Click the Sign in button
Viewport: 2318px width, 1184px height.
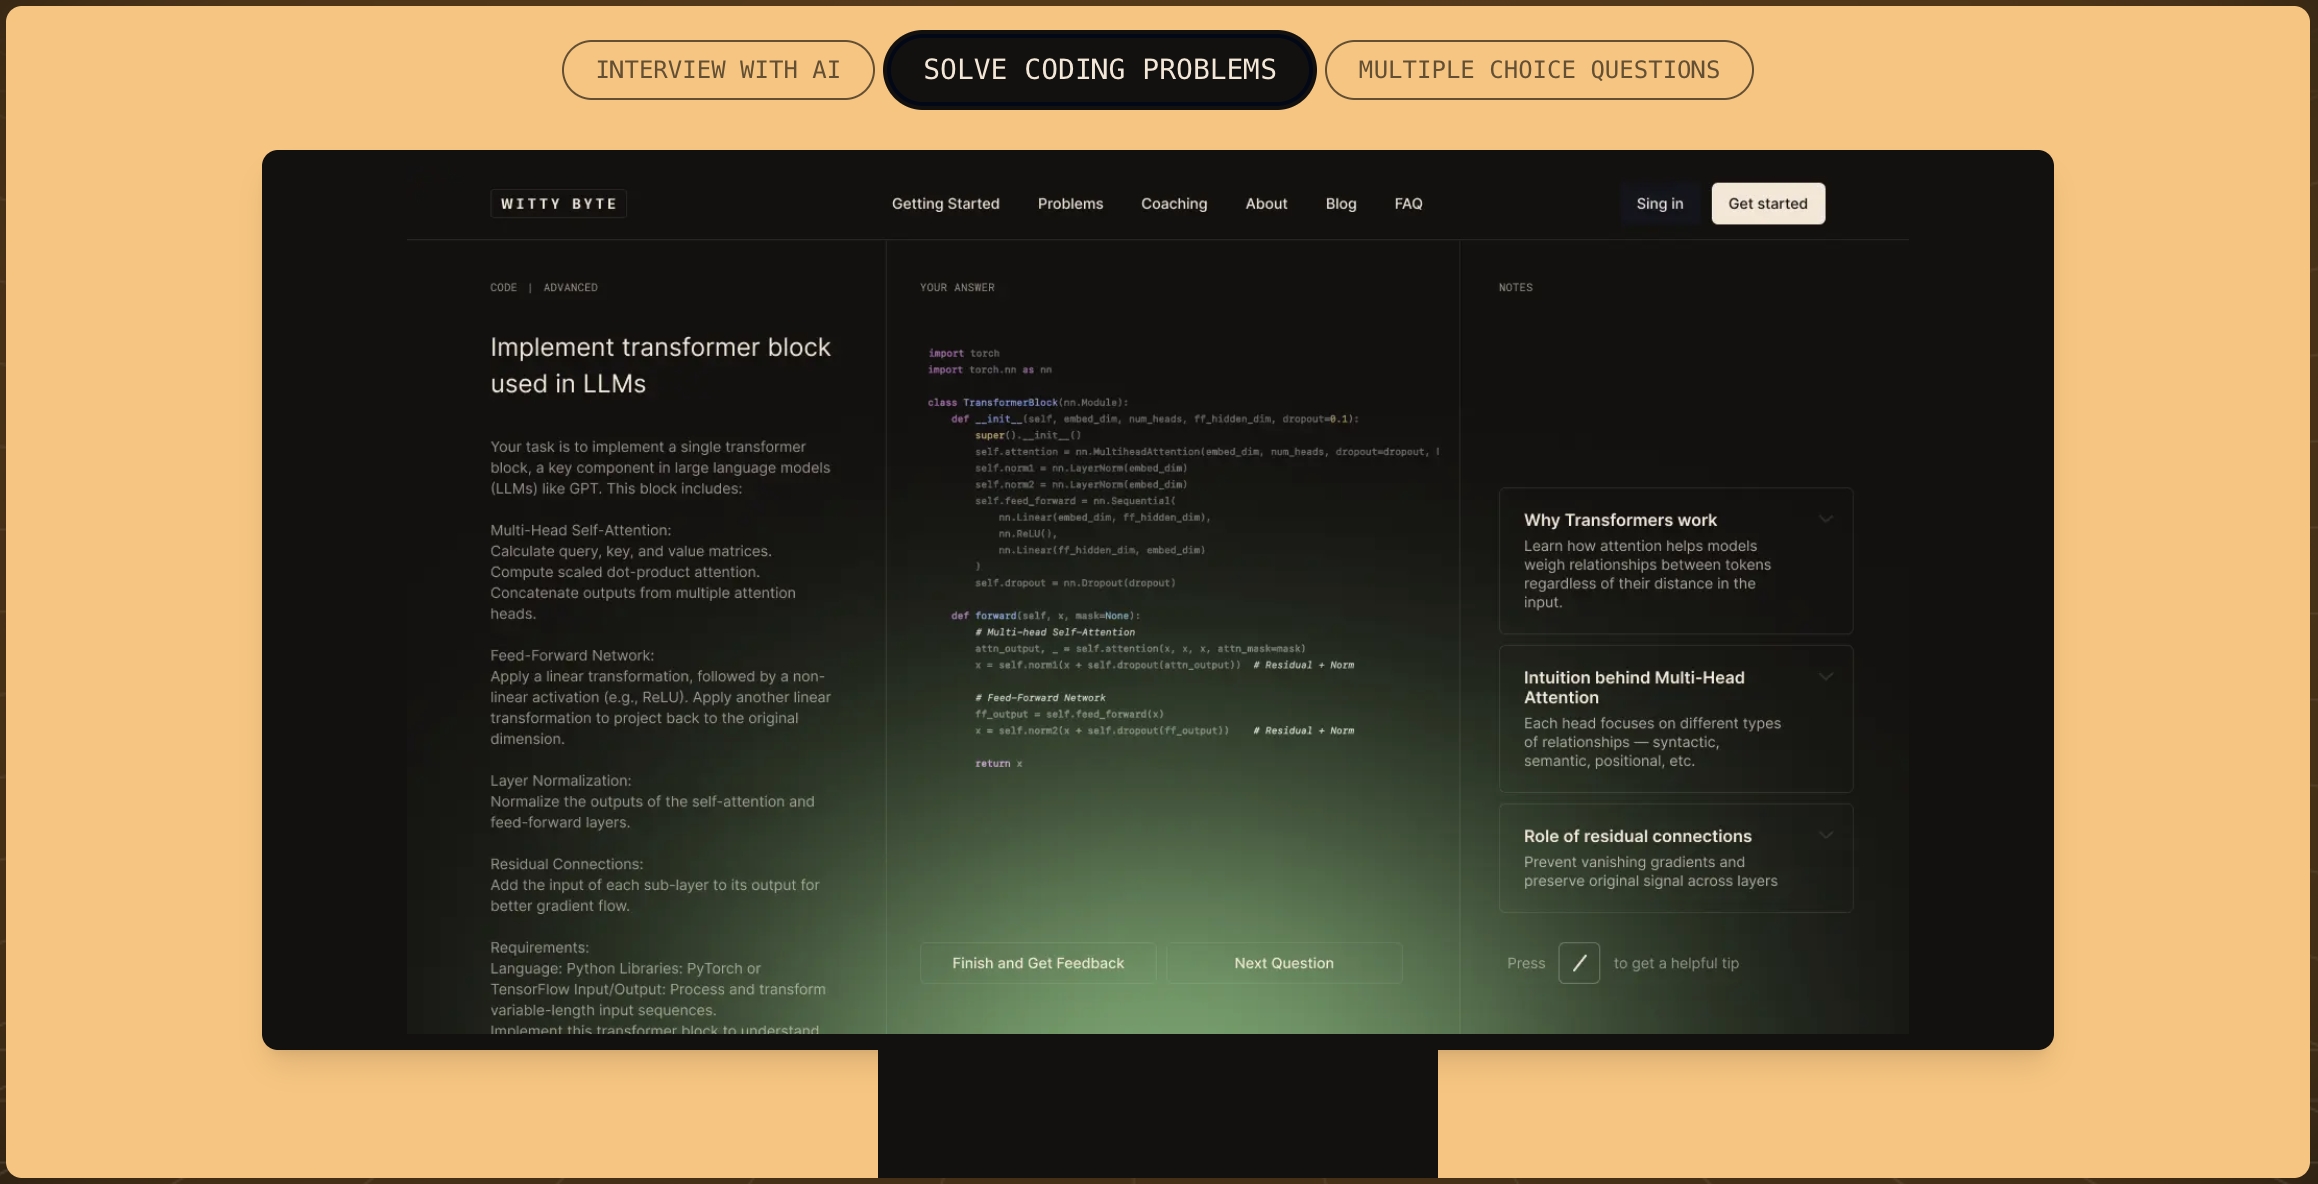click(1659, 203)
